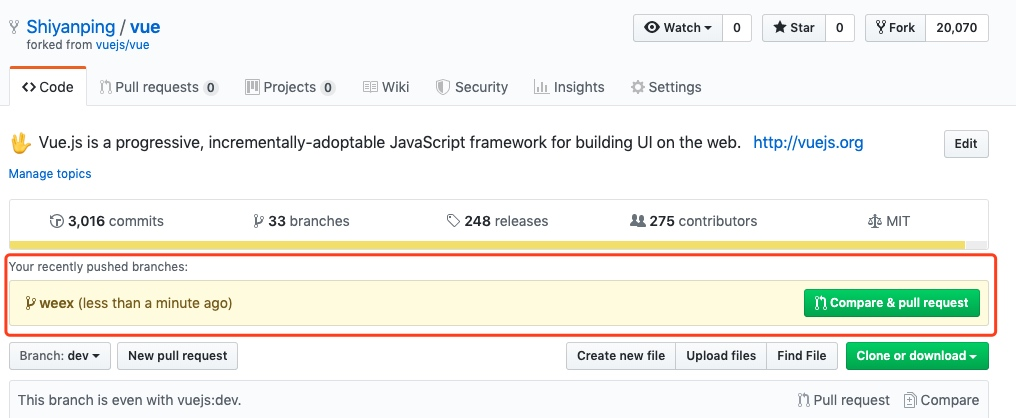1016x418 pixels.
Task: Open the Watch dropdown
Action: click(677, 28)
